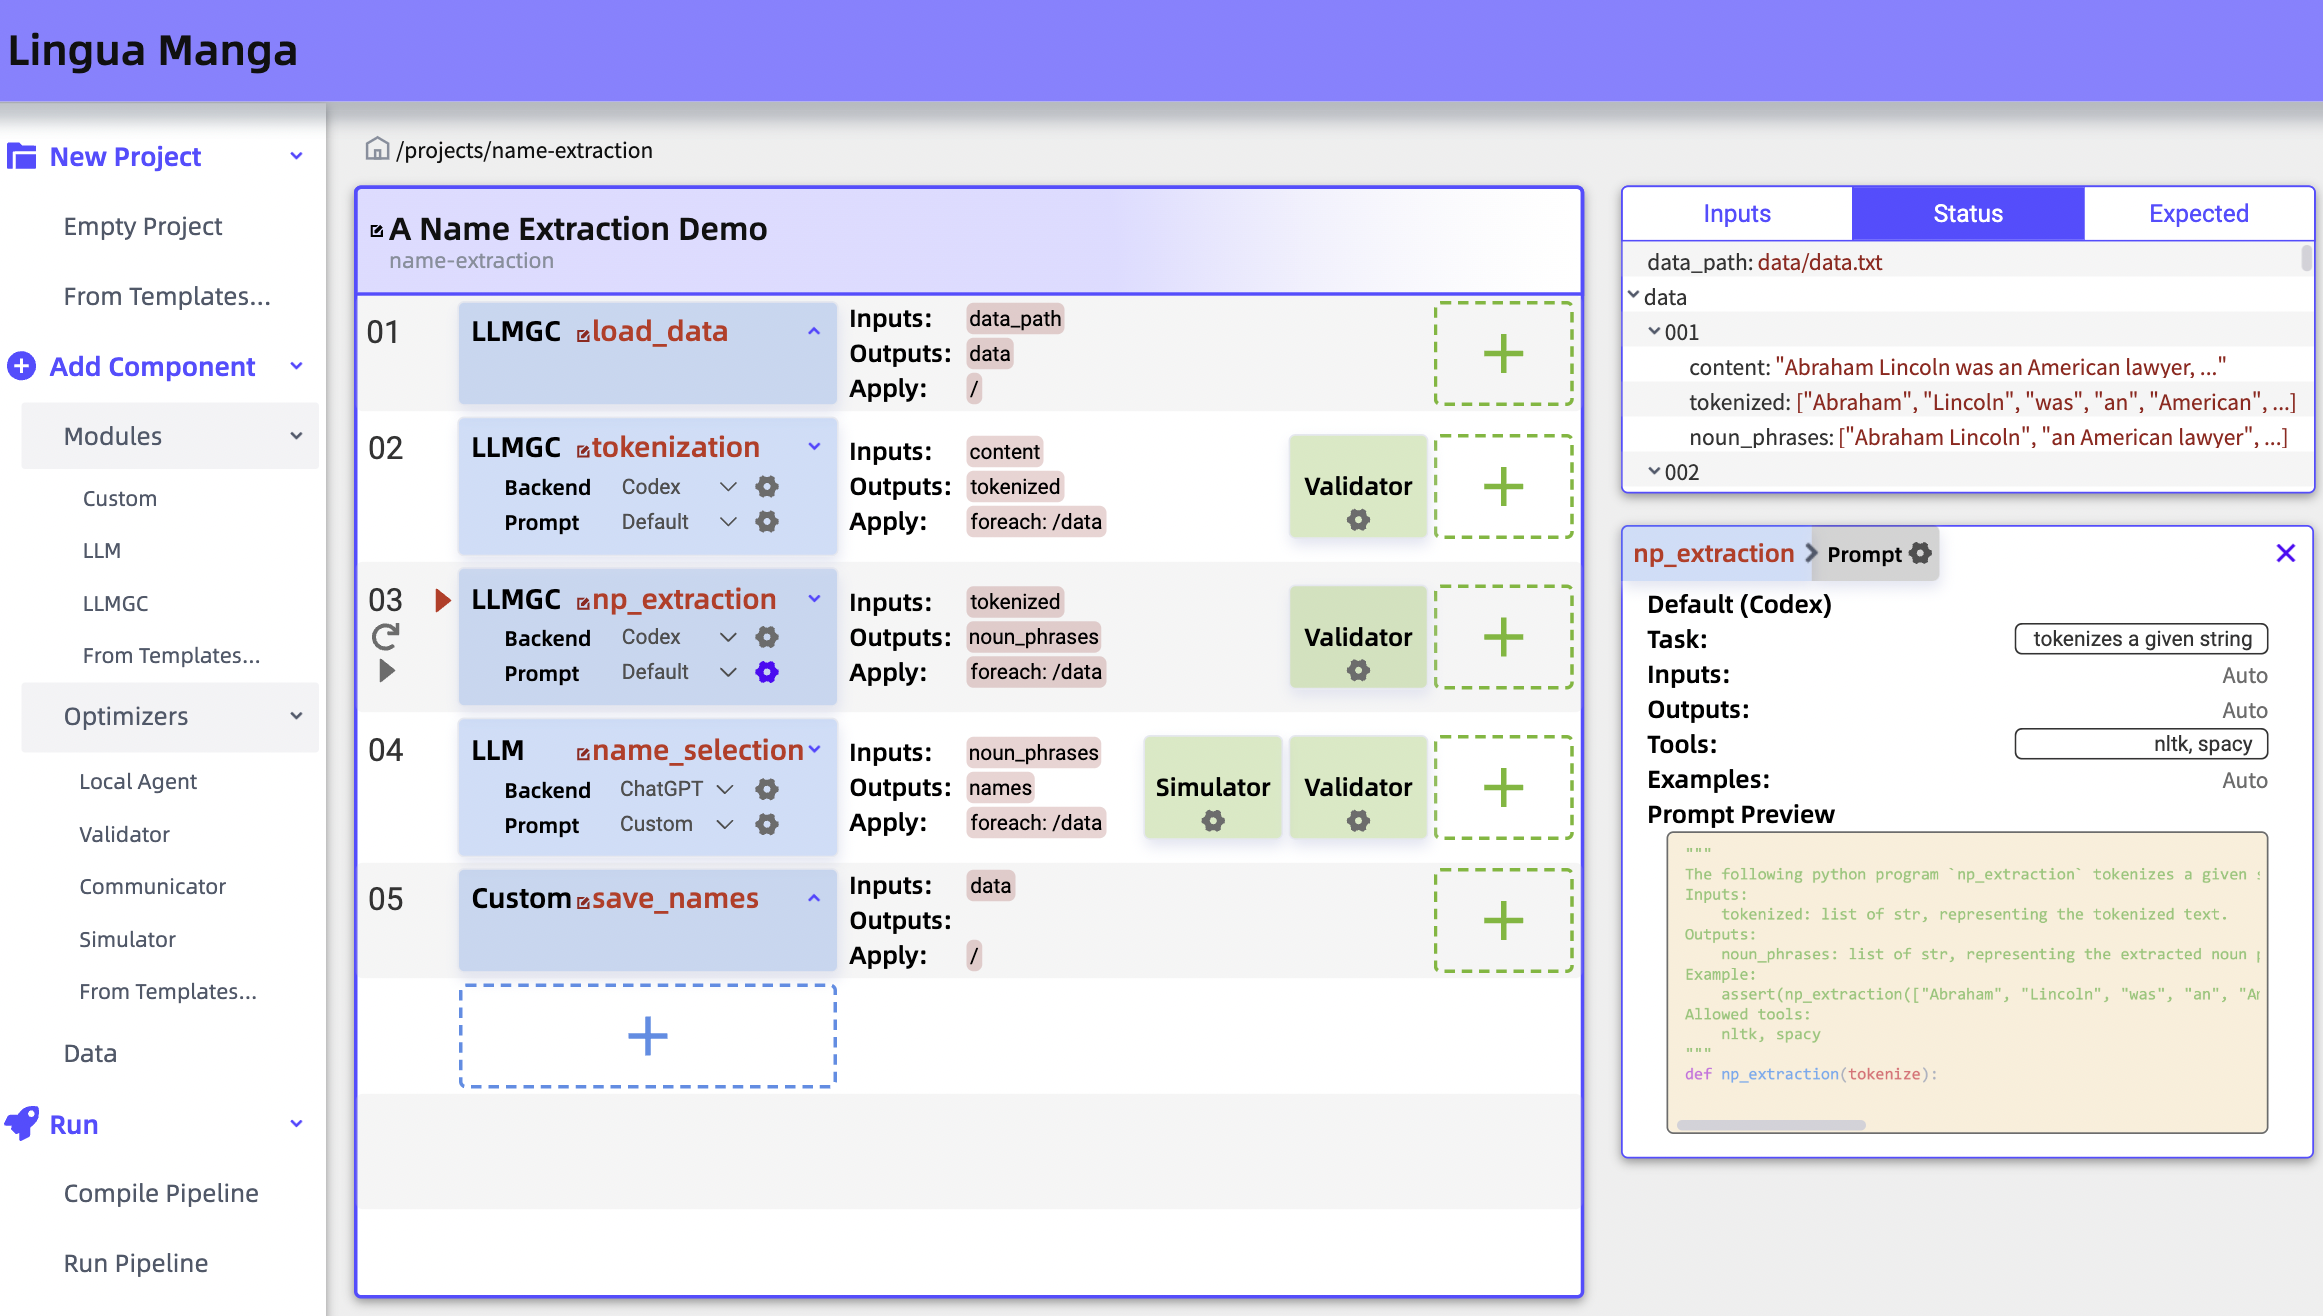Click Compile Pipeline in the sidebar
2323x1316 pixels.
point(161,1193)
